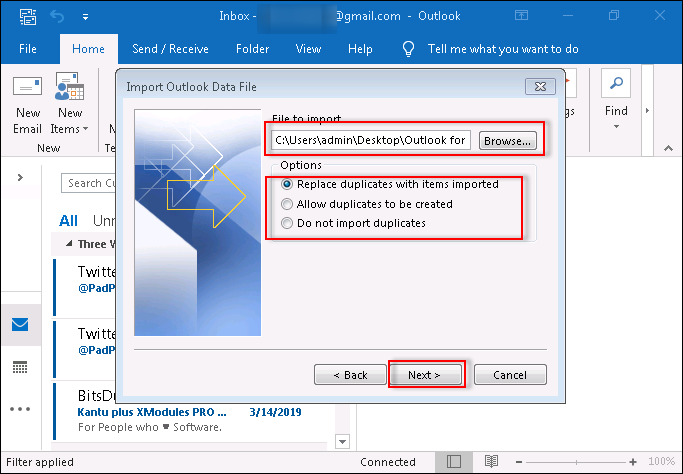This screenshot has height=474, width=683.
Task: Open the Customize Quick Access Toolbar dropdown
Action: click(x=85, y=17)
